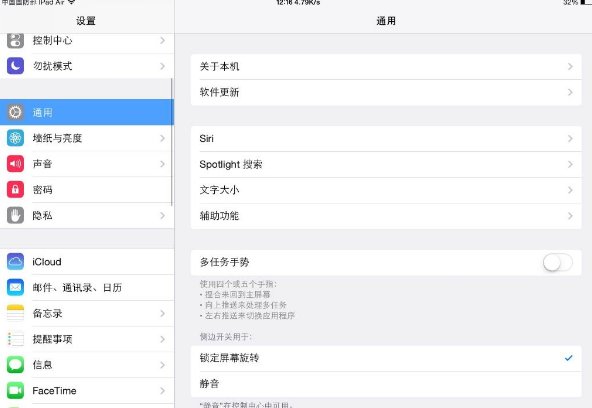592x408 pixels.
Task: Open chevron on 控制中心 row
Action: [163, 40]
